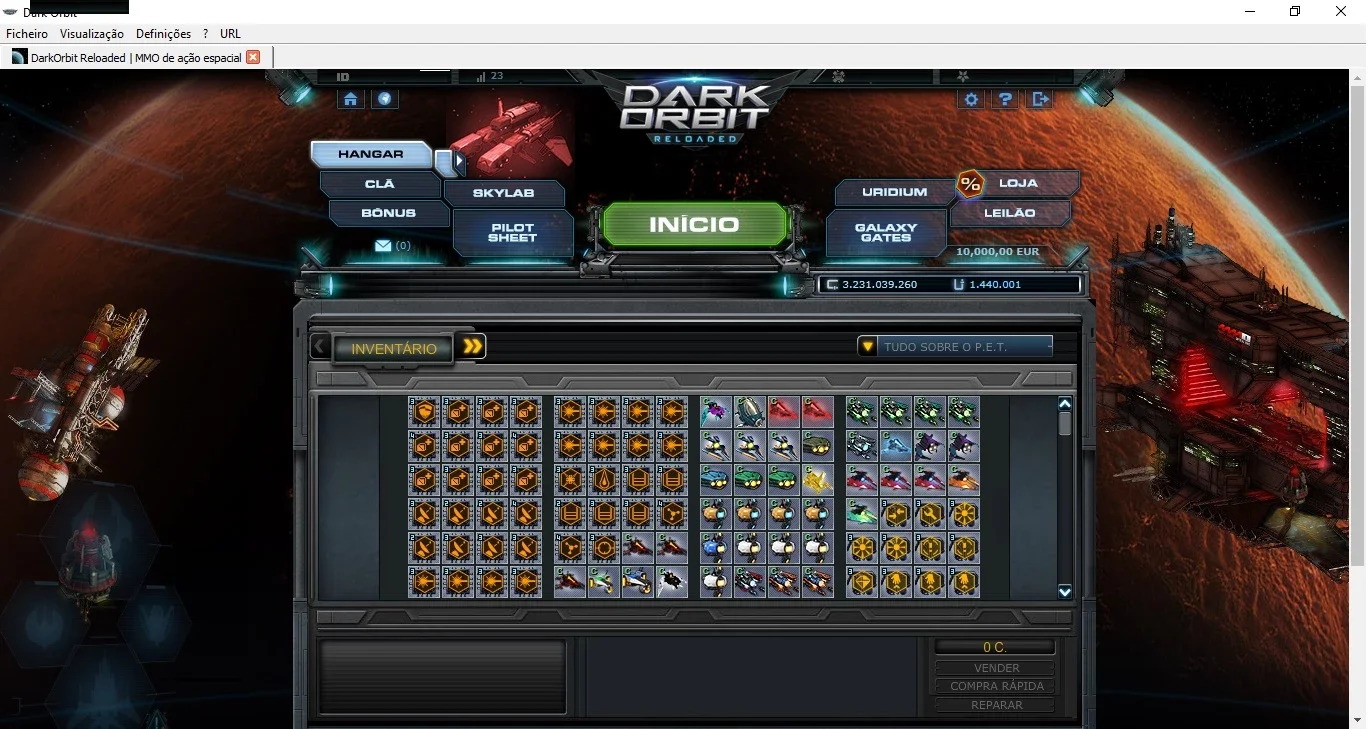Viewport: 1368px width, 729px height.
Task: Switch to the Inventário tab
Action: pos(394,348)
